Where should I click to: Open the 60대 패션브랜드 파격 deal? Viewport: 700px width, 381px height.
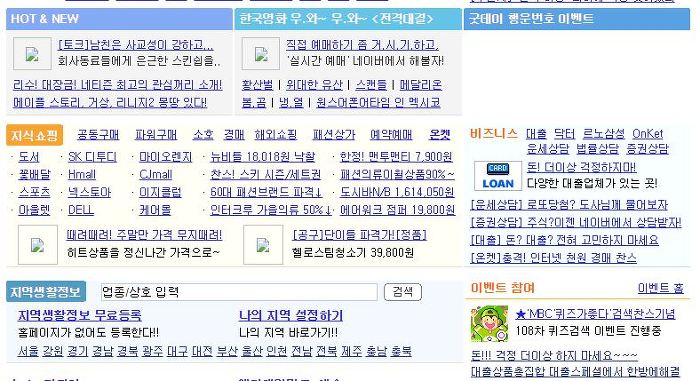click(266, 192)
